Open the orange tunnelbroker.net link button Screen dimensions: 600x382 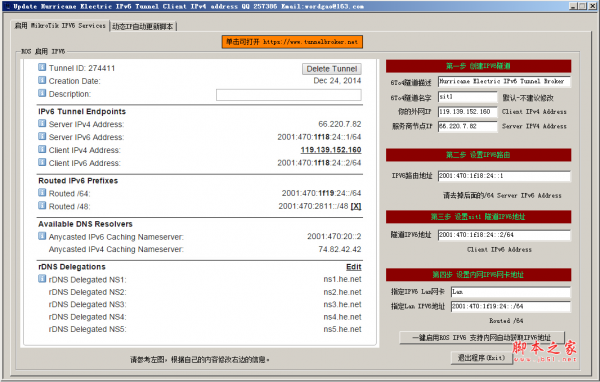coord(292,42)
